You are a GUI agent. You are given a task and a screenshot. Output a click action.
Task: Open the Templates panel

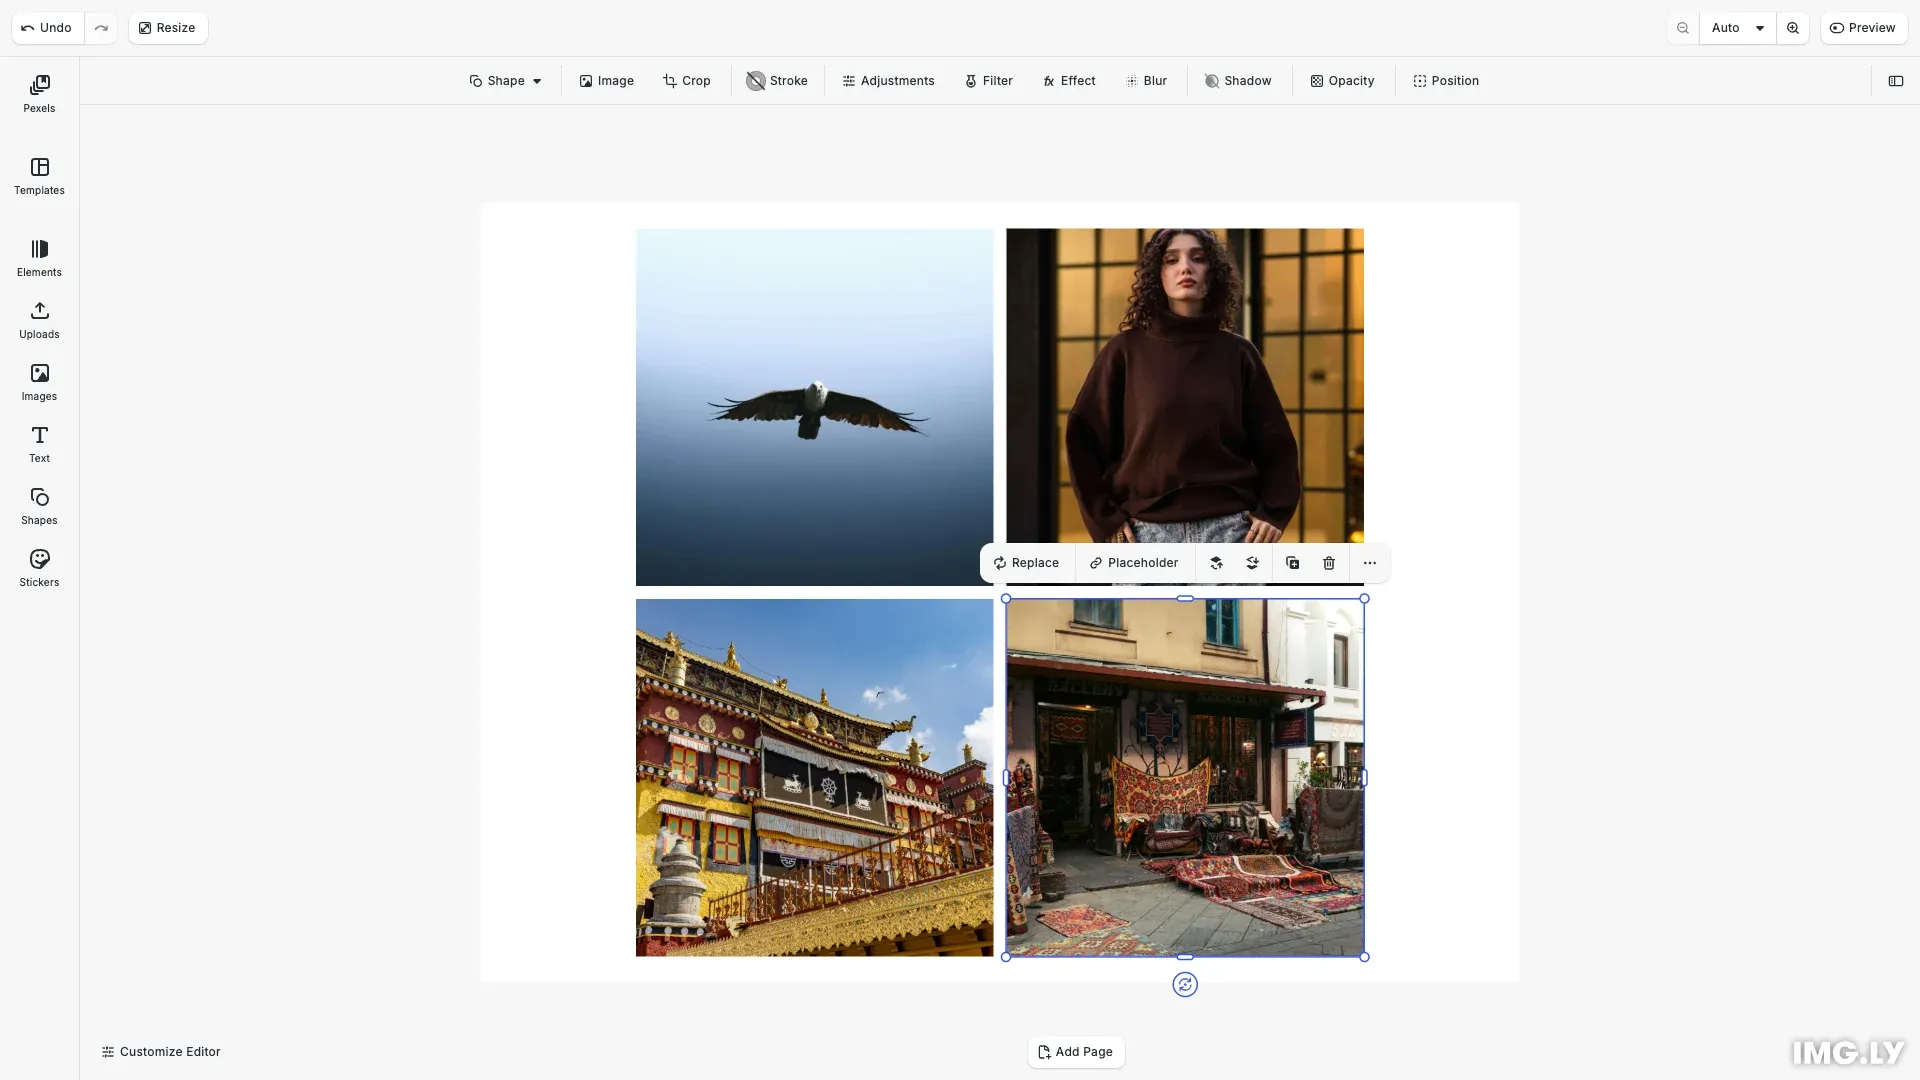click(38, 176)
